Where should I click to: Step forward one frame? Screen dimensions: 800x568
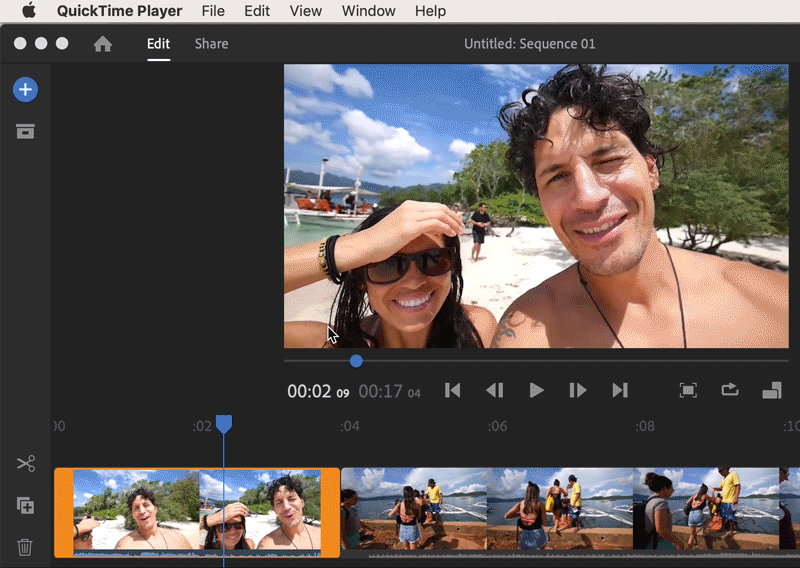pos(578,391)
